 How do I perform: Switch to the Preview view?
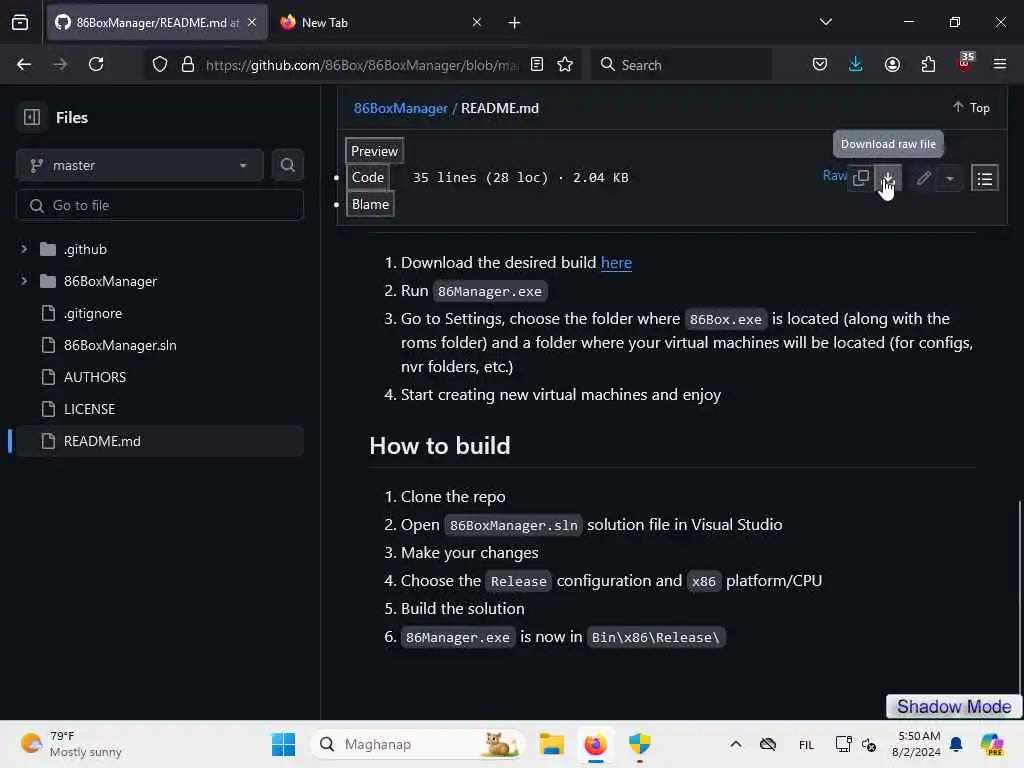(374, 151)
